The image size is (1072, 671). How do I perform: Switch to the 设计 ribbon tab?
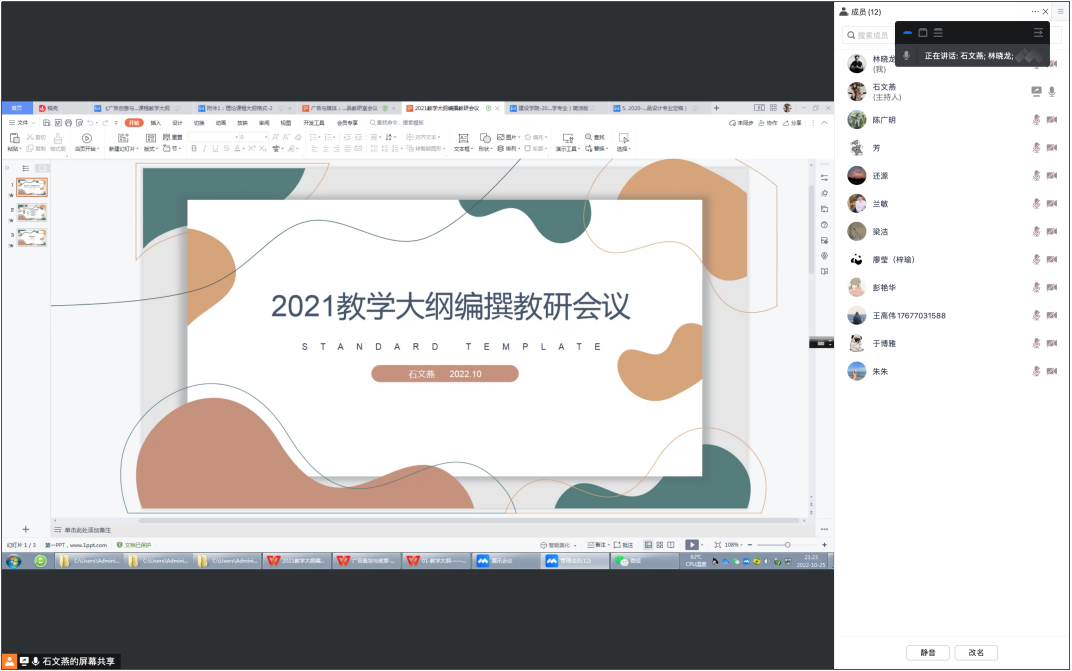[177, 123]
